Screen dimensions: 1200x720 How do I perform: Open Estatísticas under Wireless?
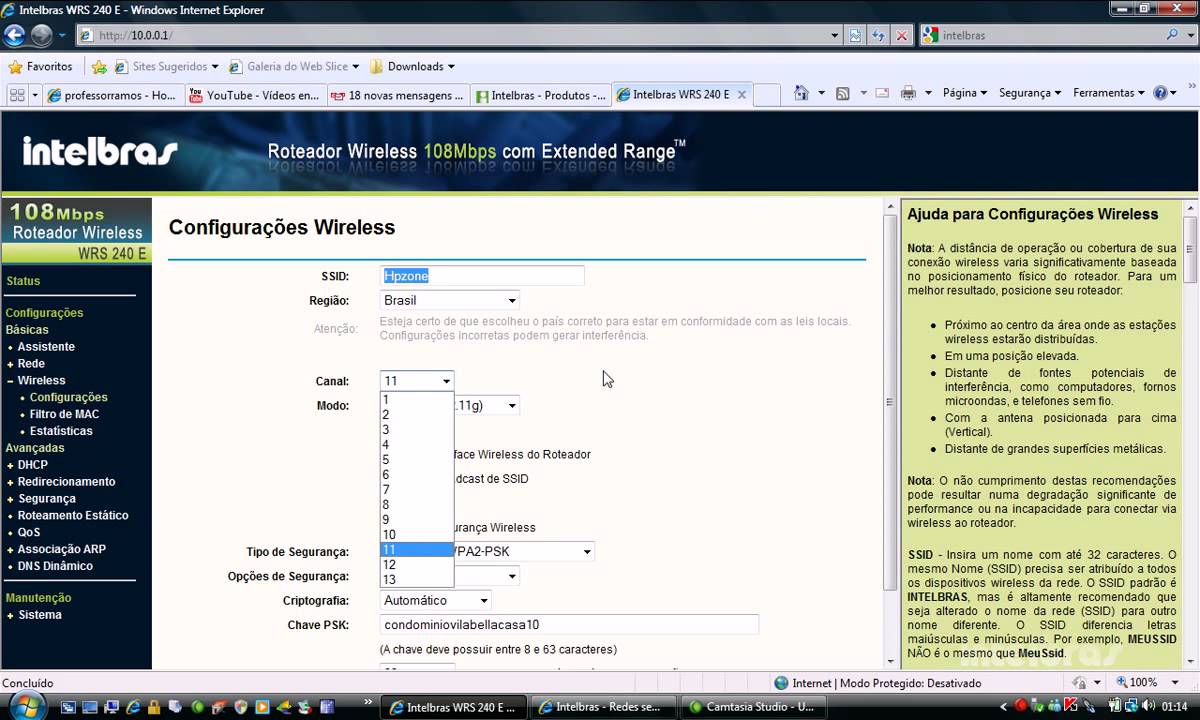tap(61, 431)
